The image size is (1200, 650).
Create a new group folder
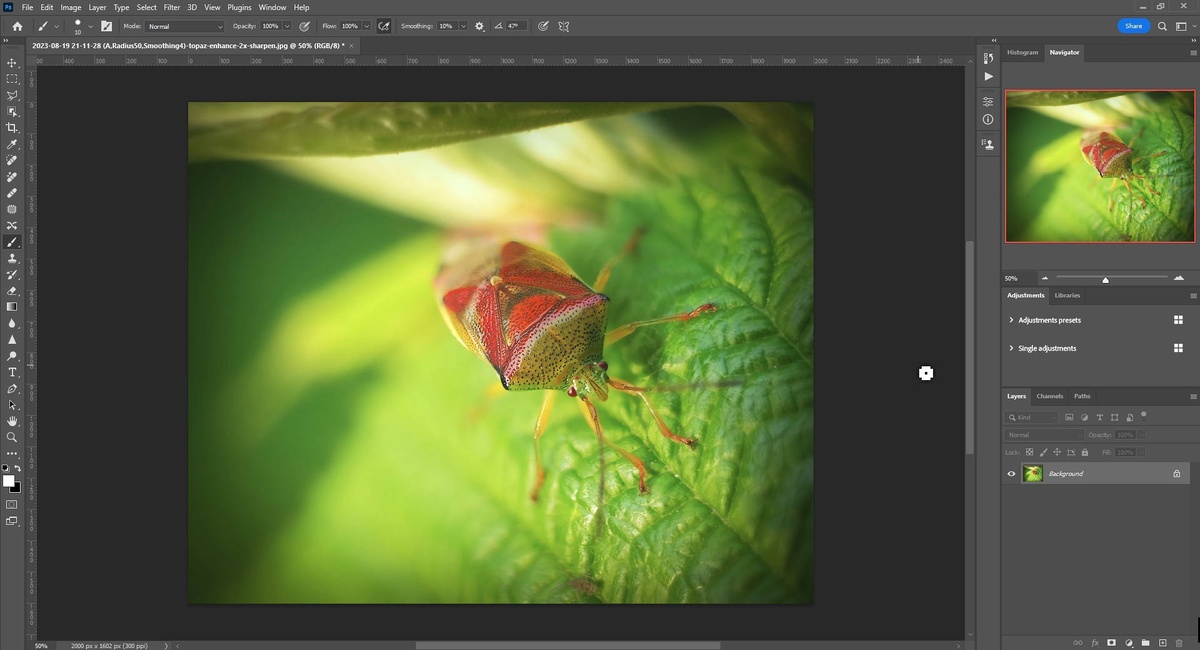1145,642
